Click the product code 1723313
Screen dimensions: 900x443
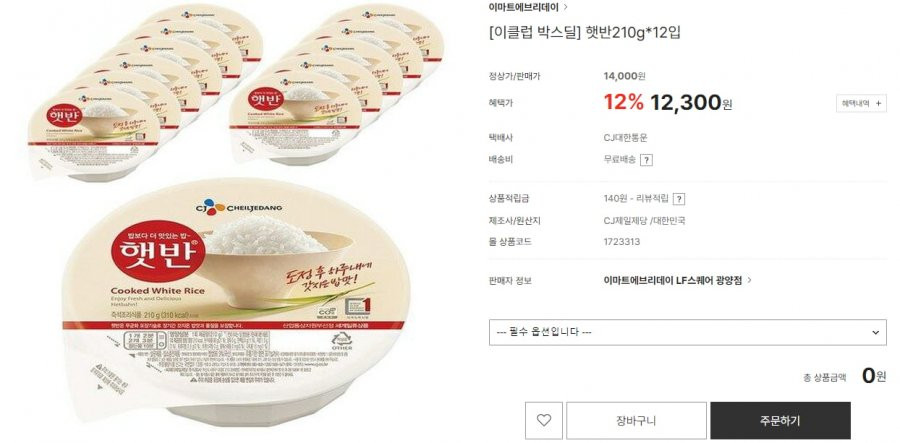(622, 242)
